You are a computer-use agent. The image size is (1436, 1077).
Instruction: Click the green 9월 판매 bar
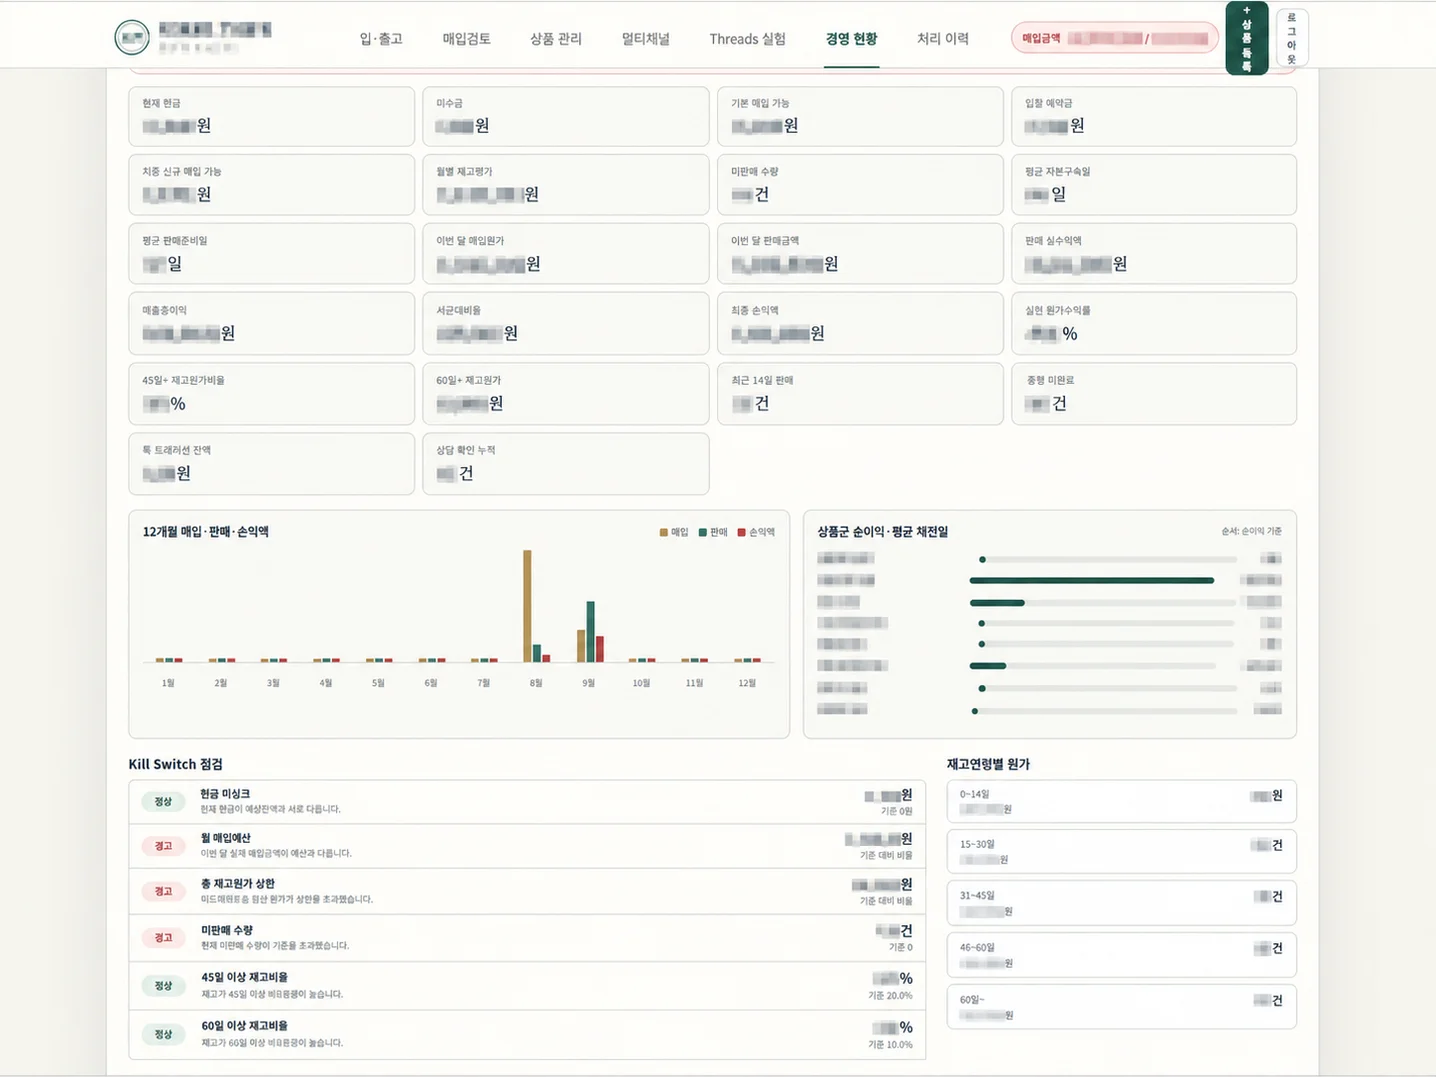point(590,631)
